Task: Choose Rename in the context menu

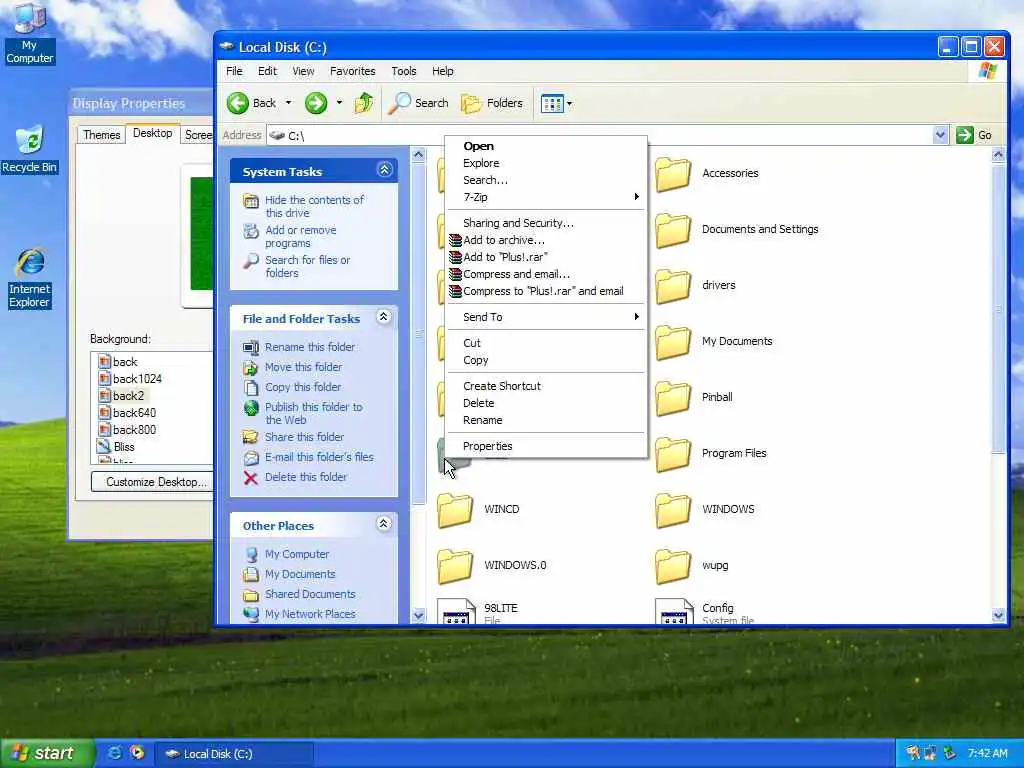Action: [546, 420]
